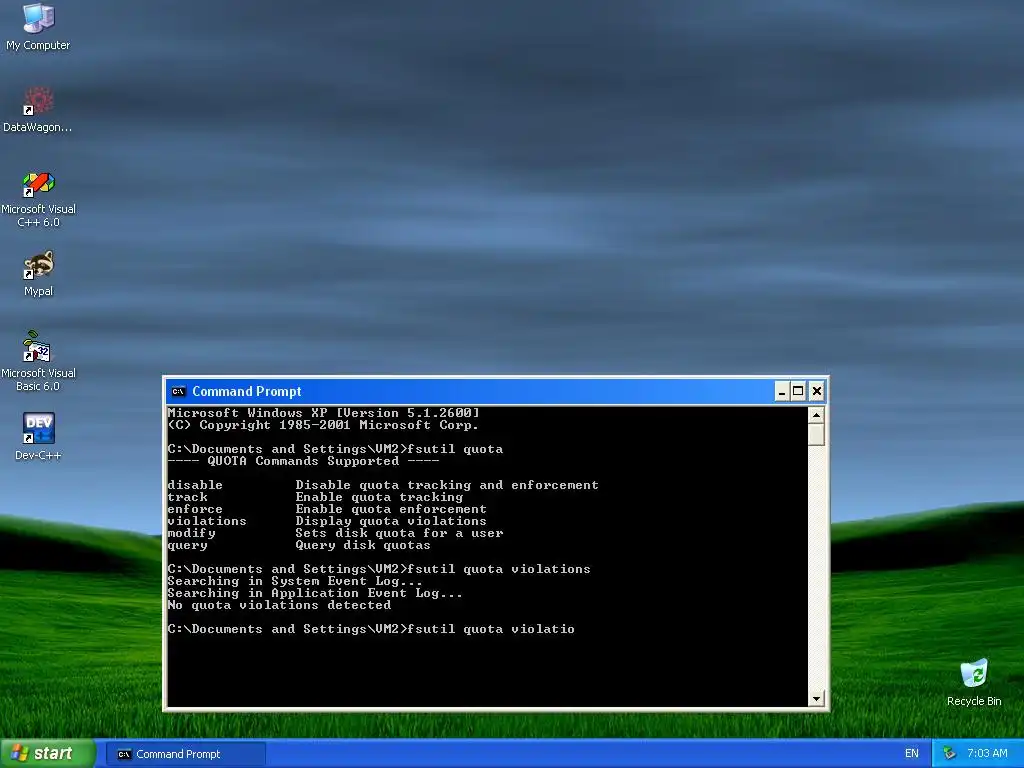Viewport: 1024px width, 768px height.
Task: Select the Mypal browser shortcut
Action: pyautogui.click(x=38, y=274)
